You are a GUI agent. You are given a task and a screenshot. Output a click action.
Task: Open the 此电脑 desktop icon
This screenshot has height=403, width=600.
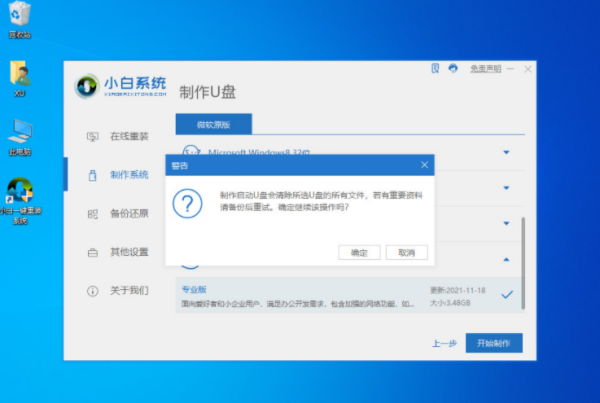(x=20, y=137)
